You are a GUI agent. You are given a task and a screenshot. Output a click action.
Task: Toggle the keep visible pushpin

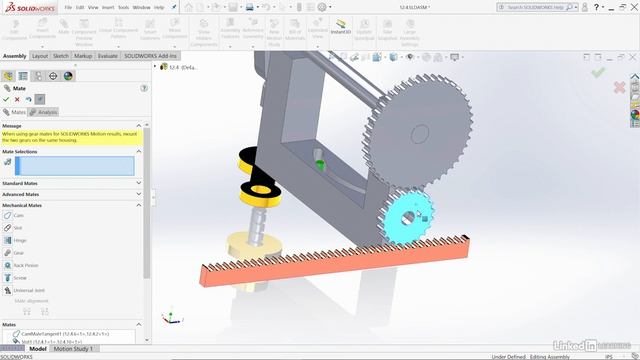(40, 99)
